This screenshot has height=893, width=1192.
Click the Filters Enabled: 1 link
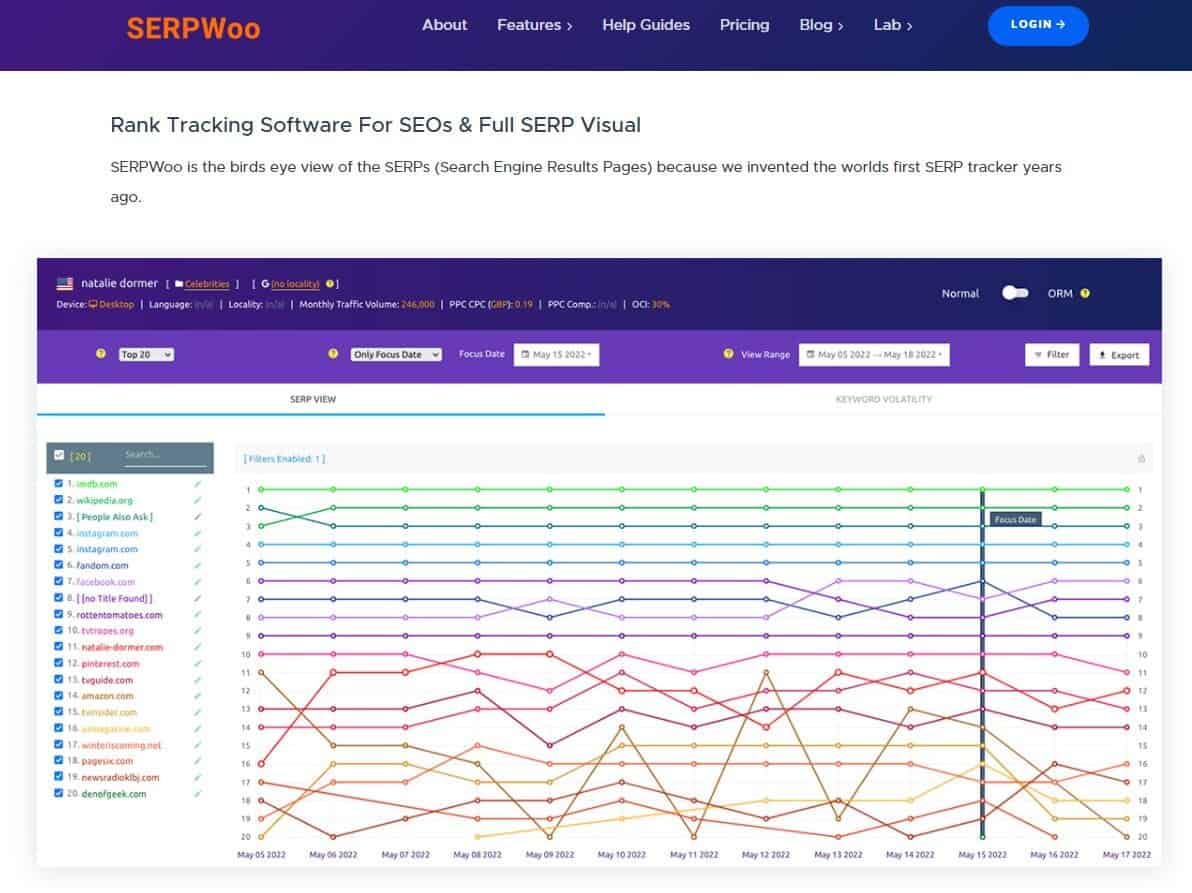tap(284, 459)
